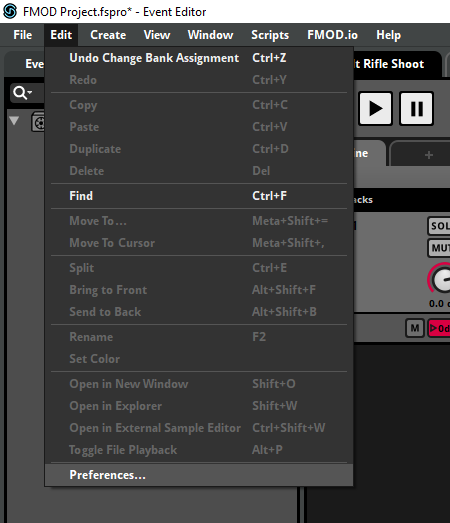450x523 pixels.
Task: Open the FMOD.io menu
Action: click(332, 35)
